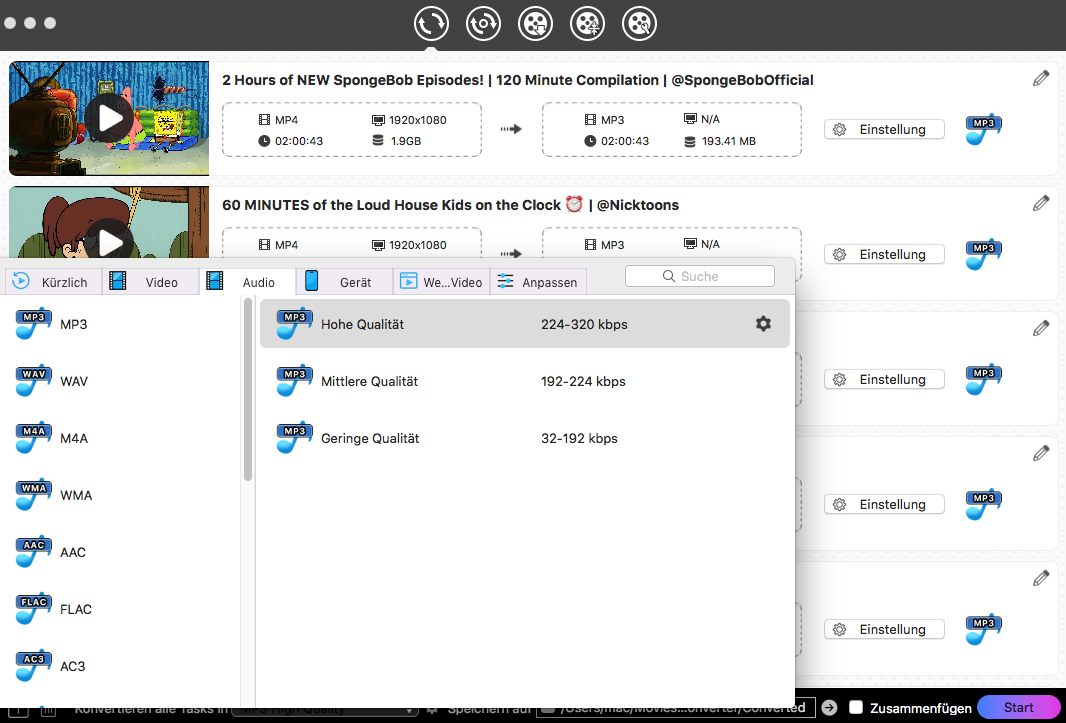Open MP3 output format icon for SpongeBob video

[983, 129]
